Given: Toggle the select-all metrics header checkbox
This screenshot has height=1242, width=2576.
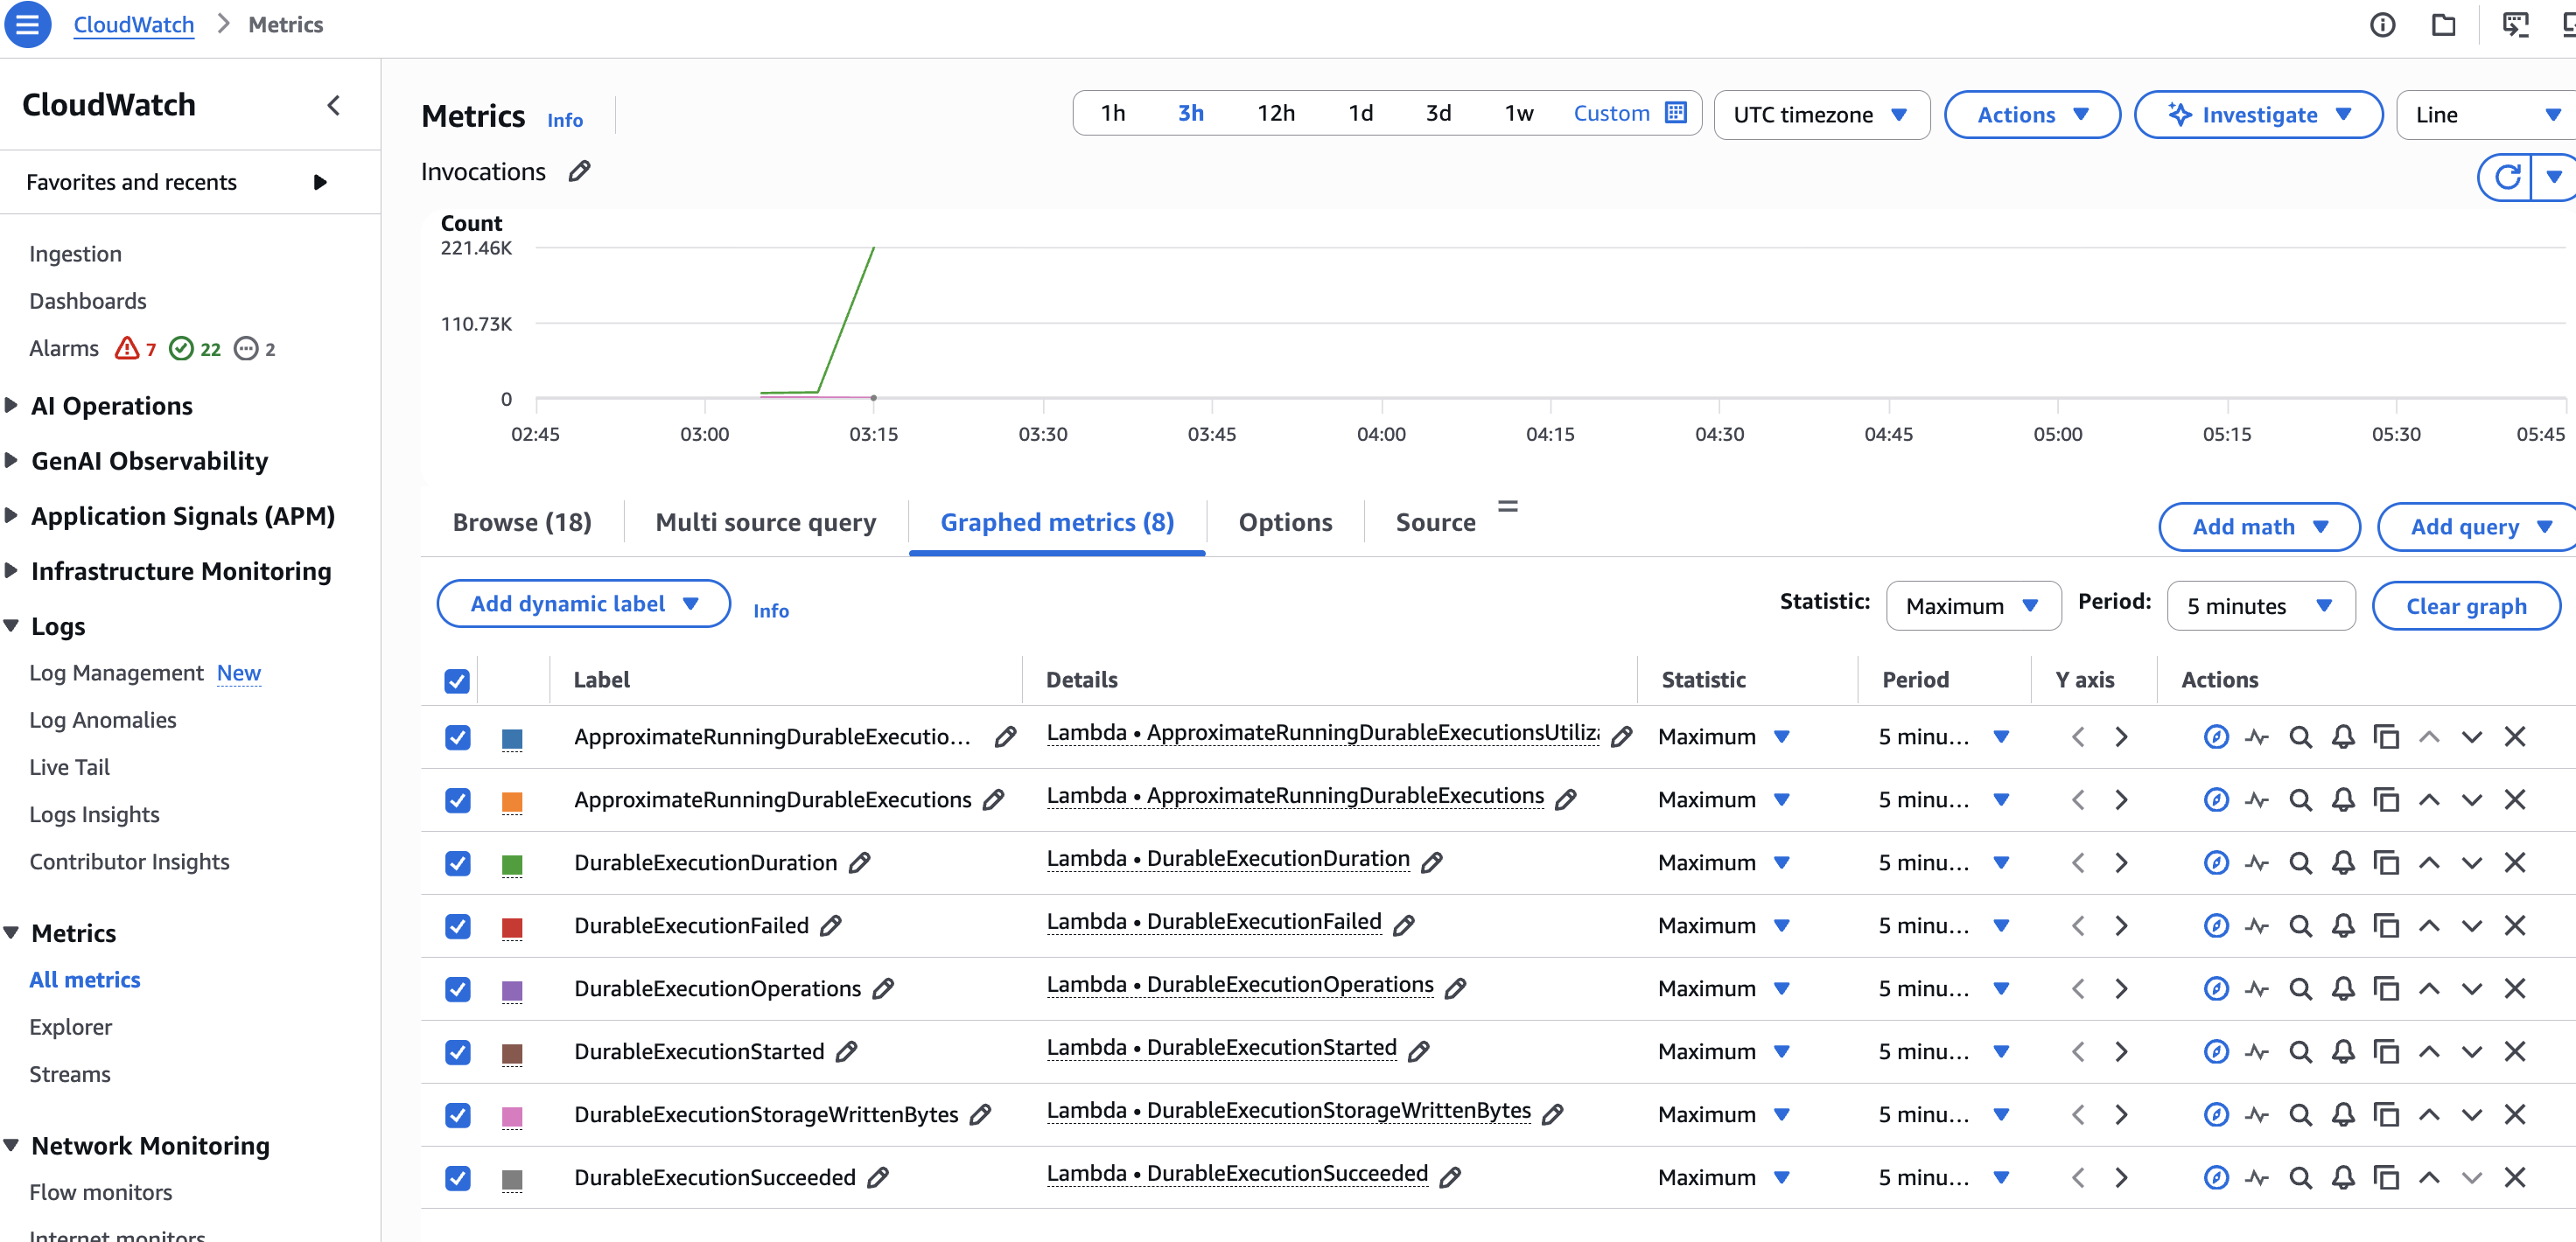Looking at the screenshot, I should click(x=457, y=680).
